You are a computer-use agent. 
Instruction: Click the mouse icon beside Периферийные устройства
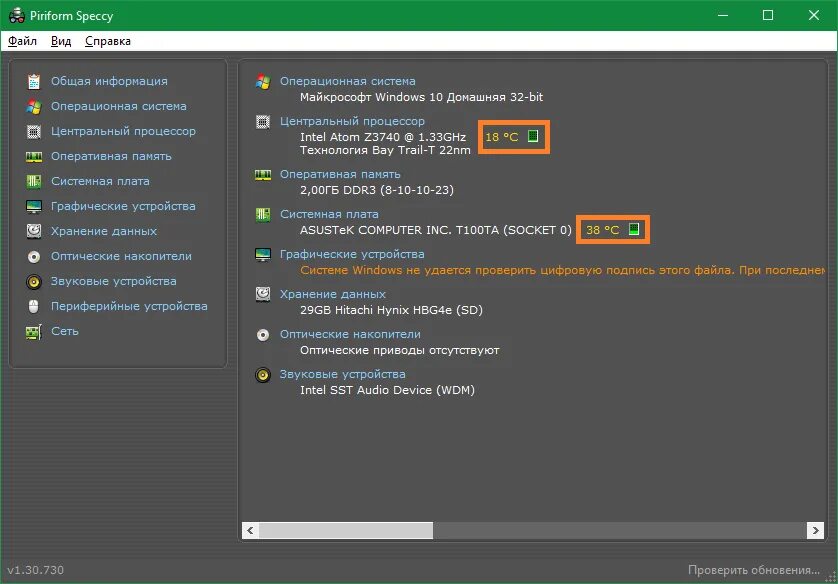click(34, 306)
